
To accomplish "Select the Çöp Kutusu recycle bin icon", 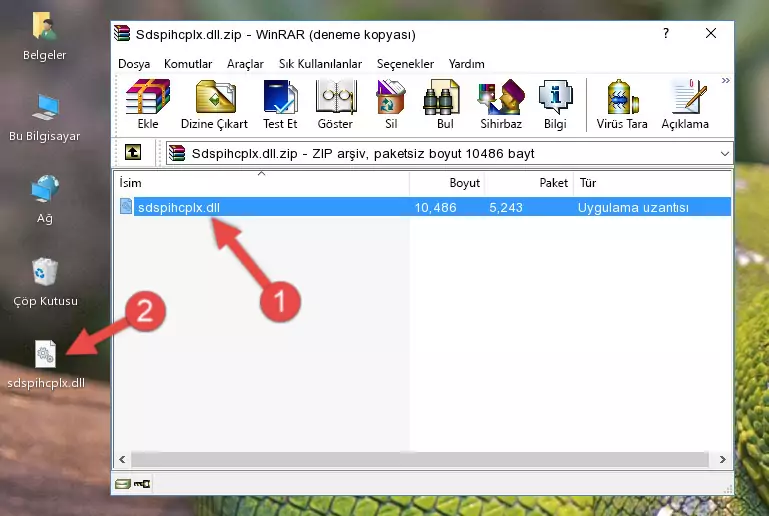I will coord(45,282).
